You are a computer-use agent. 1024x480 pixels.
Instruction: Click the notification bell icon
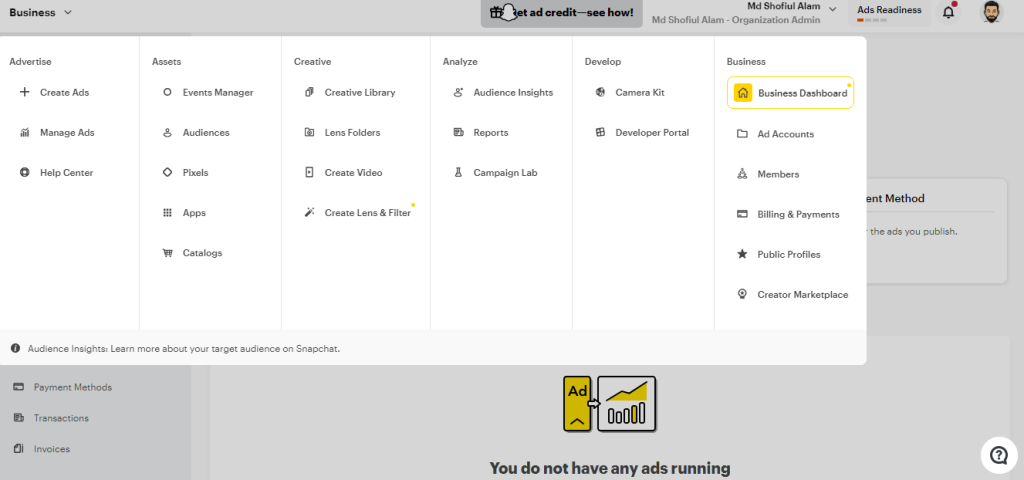pyautogui.click(x=948, y=13)
